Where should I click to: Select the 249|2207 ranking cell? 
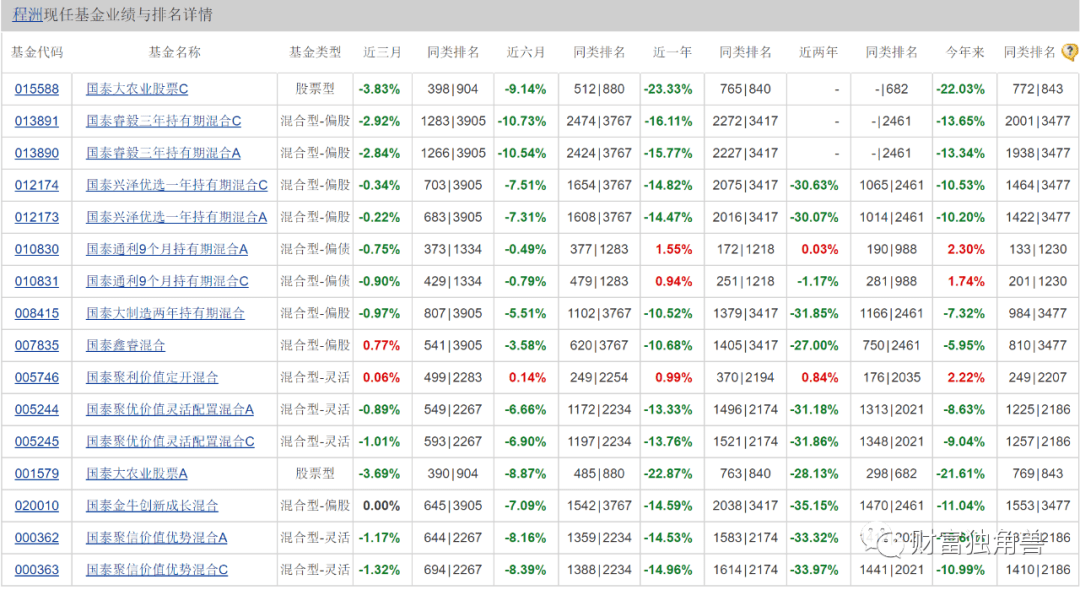coord(1038,377)
